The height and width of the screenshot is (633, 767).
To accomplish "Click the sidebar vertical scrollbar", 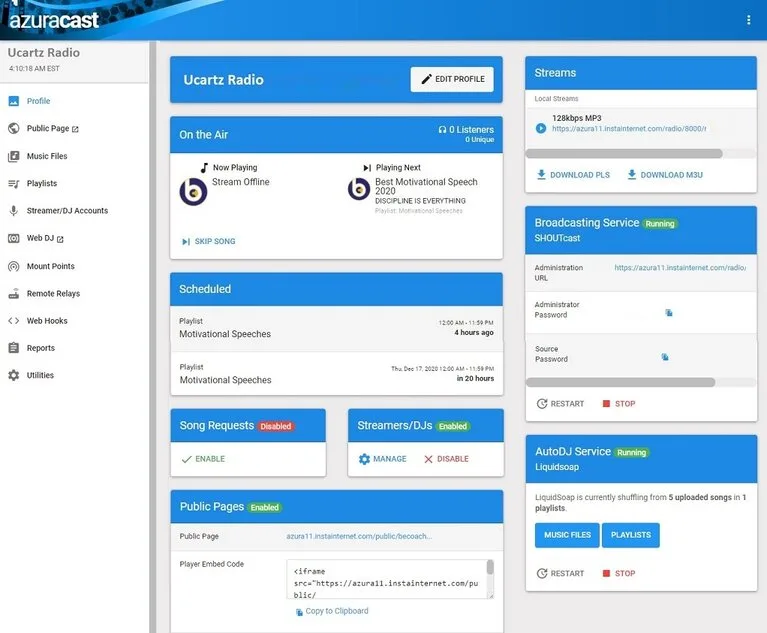I will point(153,337).
